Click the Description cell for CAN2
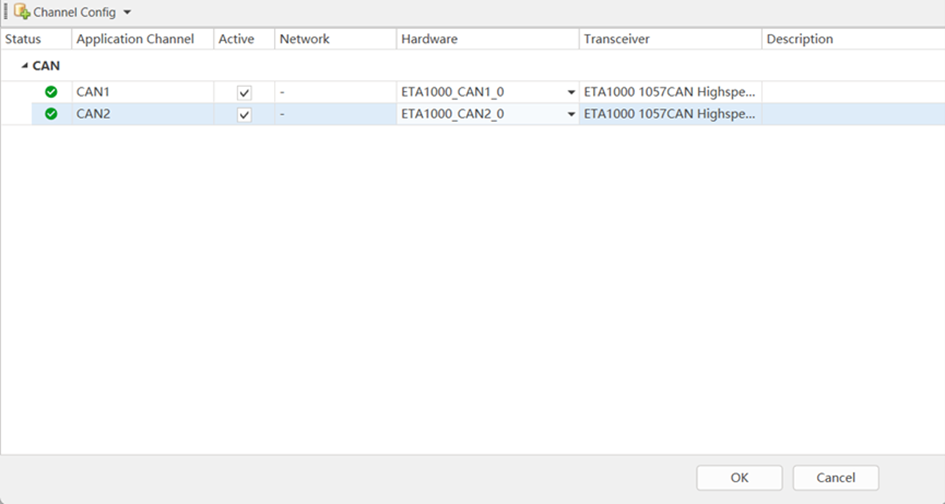Image resolution: width=945 pixels, height=504 pixels. 850,114
